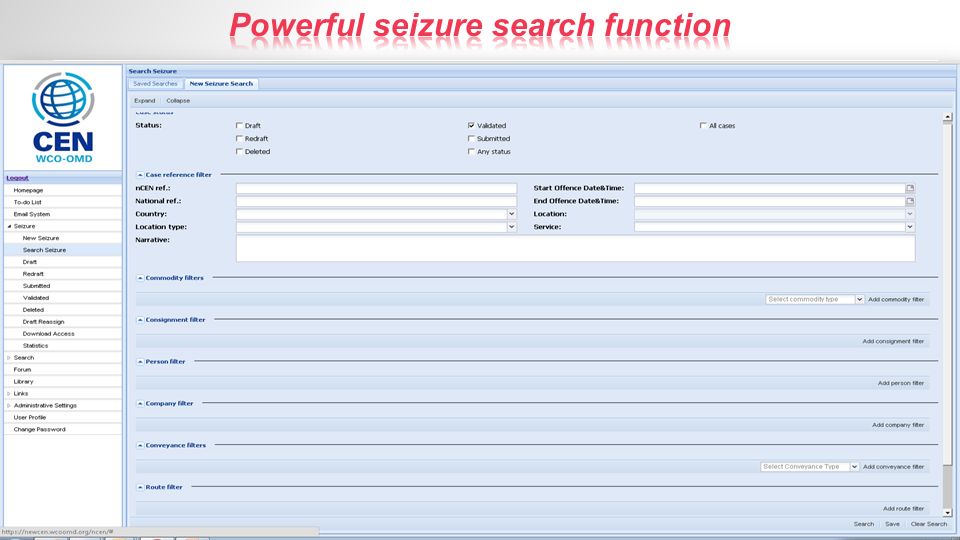The width and height of the screenshot is (960, 540).
Task: Open Email System in sidebar
Action: pos(32,214)
